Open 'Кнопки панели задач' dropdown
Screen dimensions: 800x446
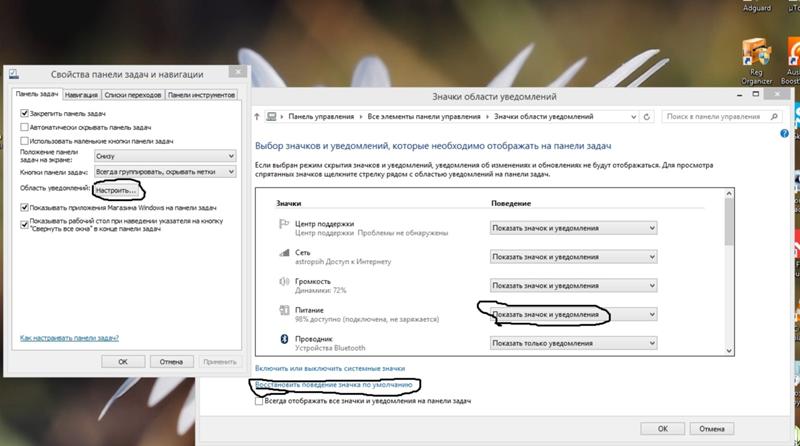(165, 172)
